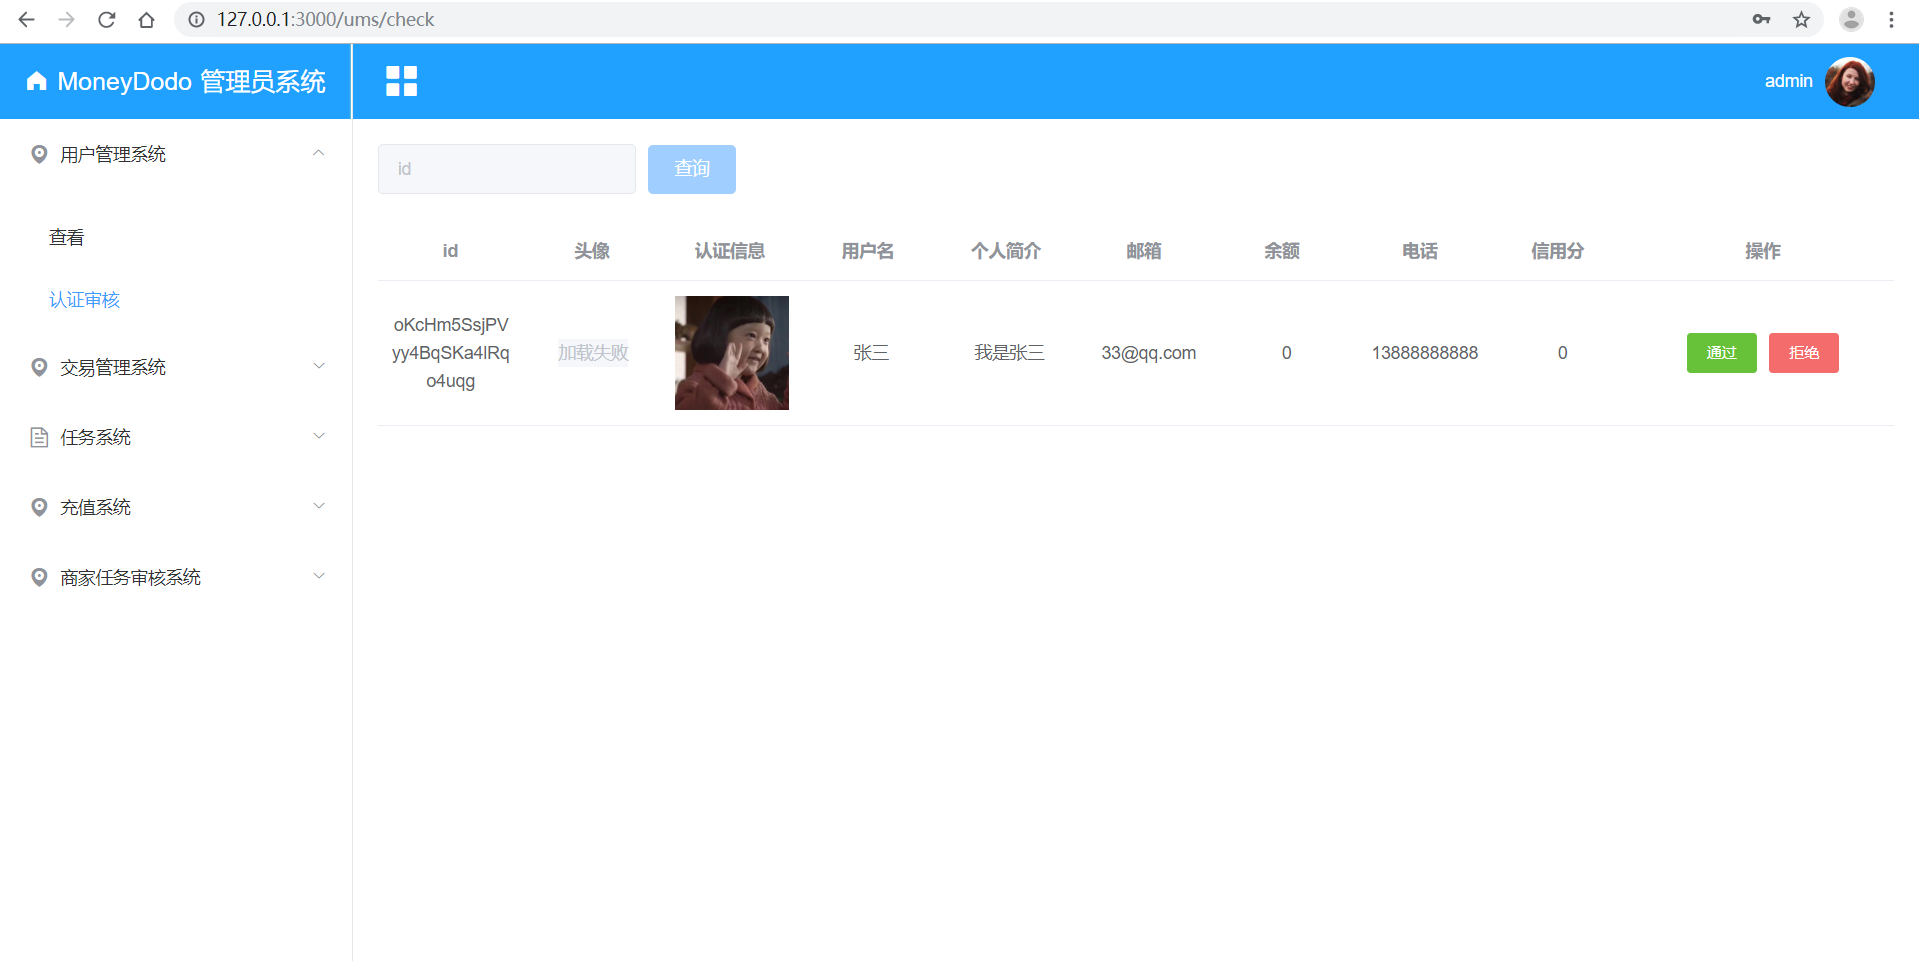This screenshot has width=1919, height=961.
Task: Collapse the 用户管理系统 menu chevron
Action: pos(318,153)
